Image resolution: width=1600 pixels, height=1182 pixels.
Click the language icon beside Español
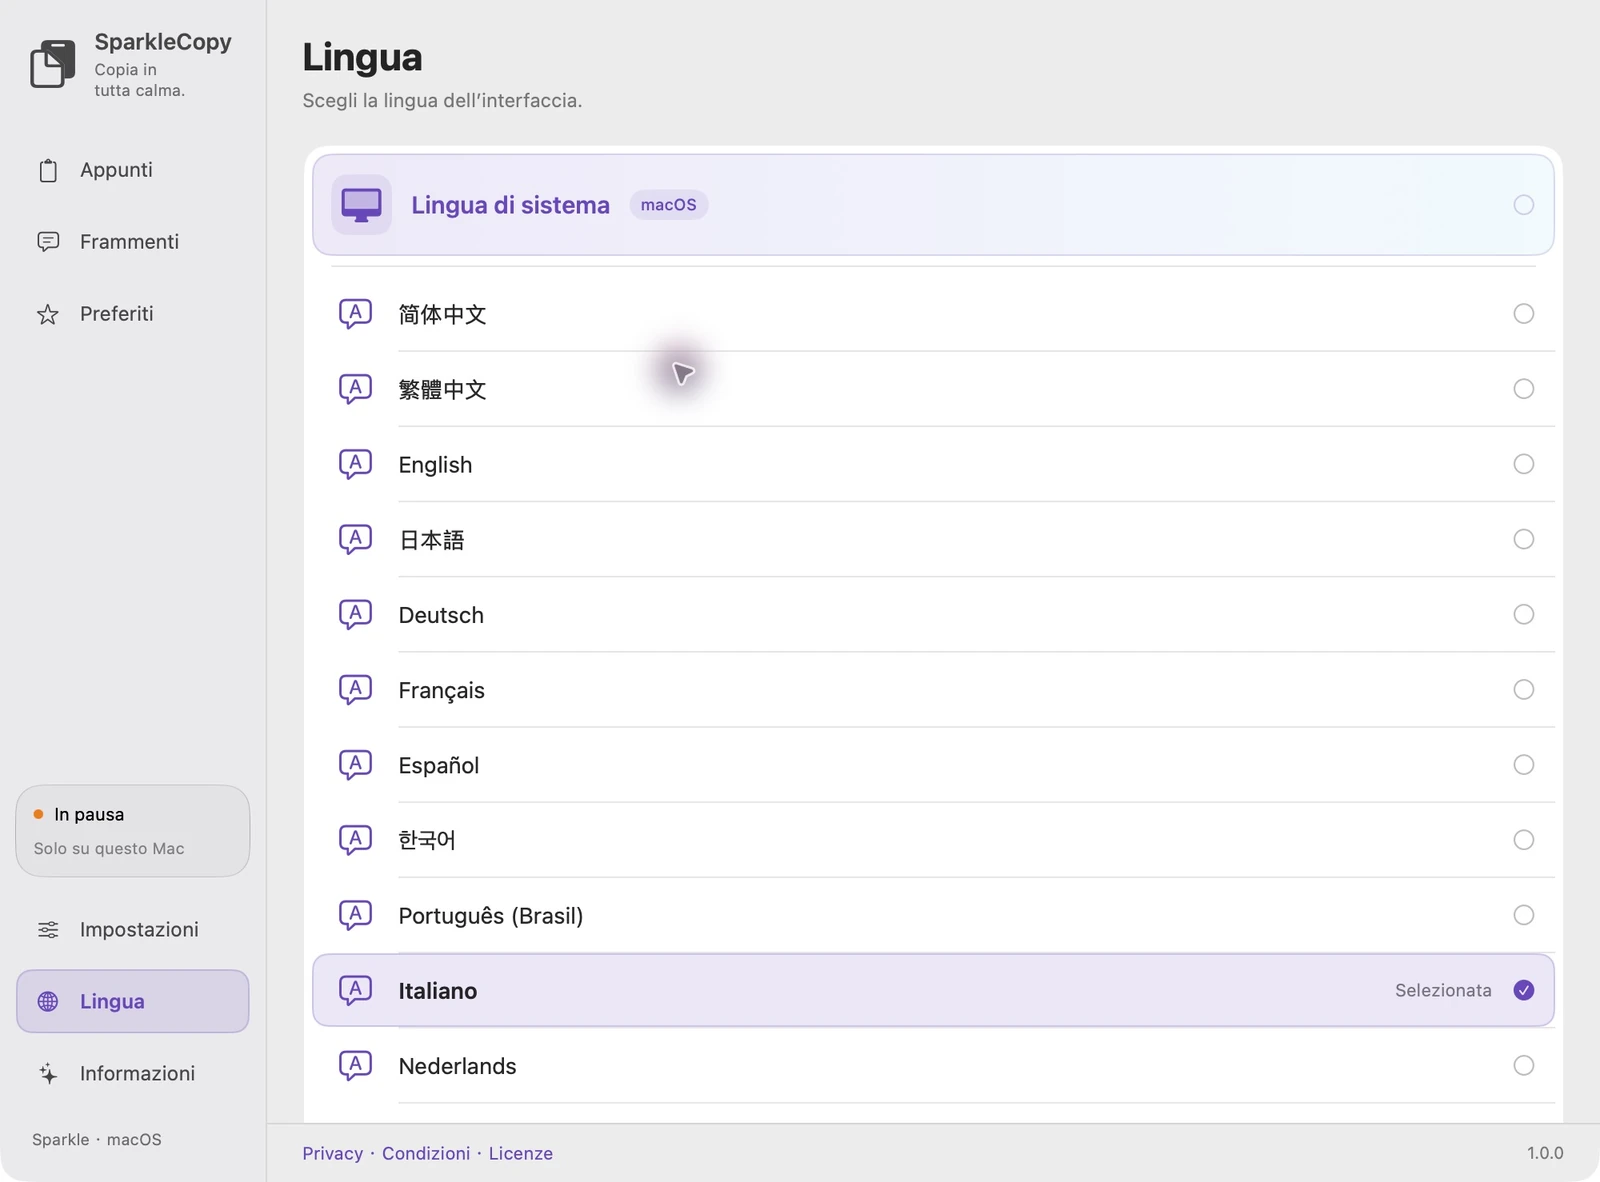355,765
